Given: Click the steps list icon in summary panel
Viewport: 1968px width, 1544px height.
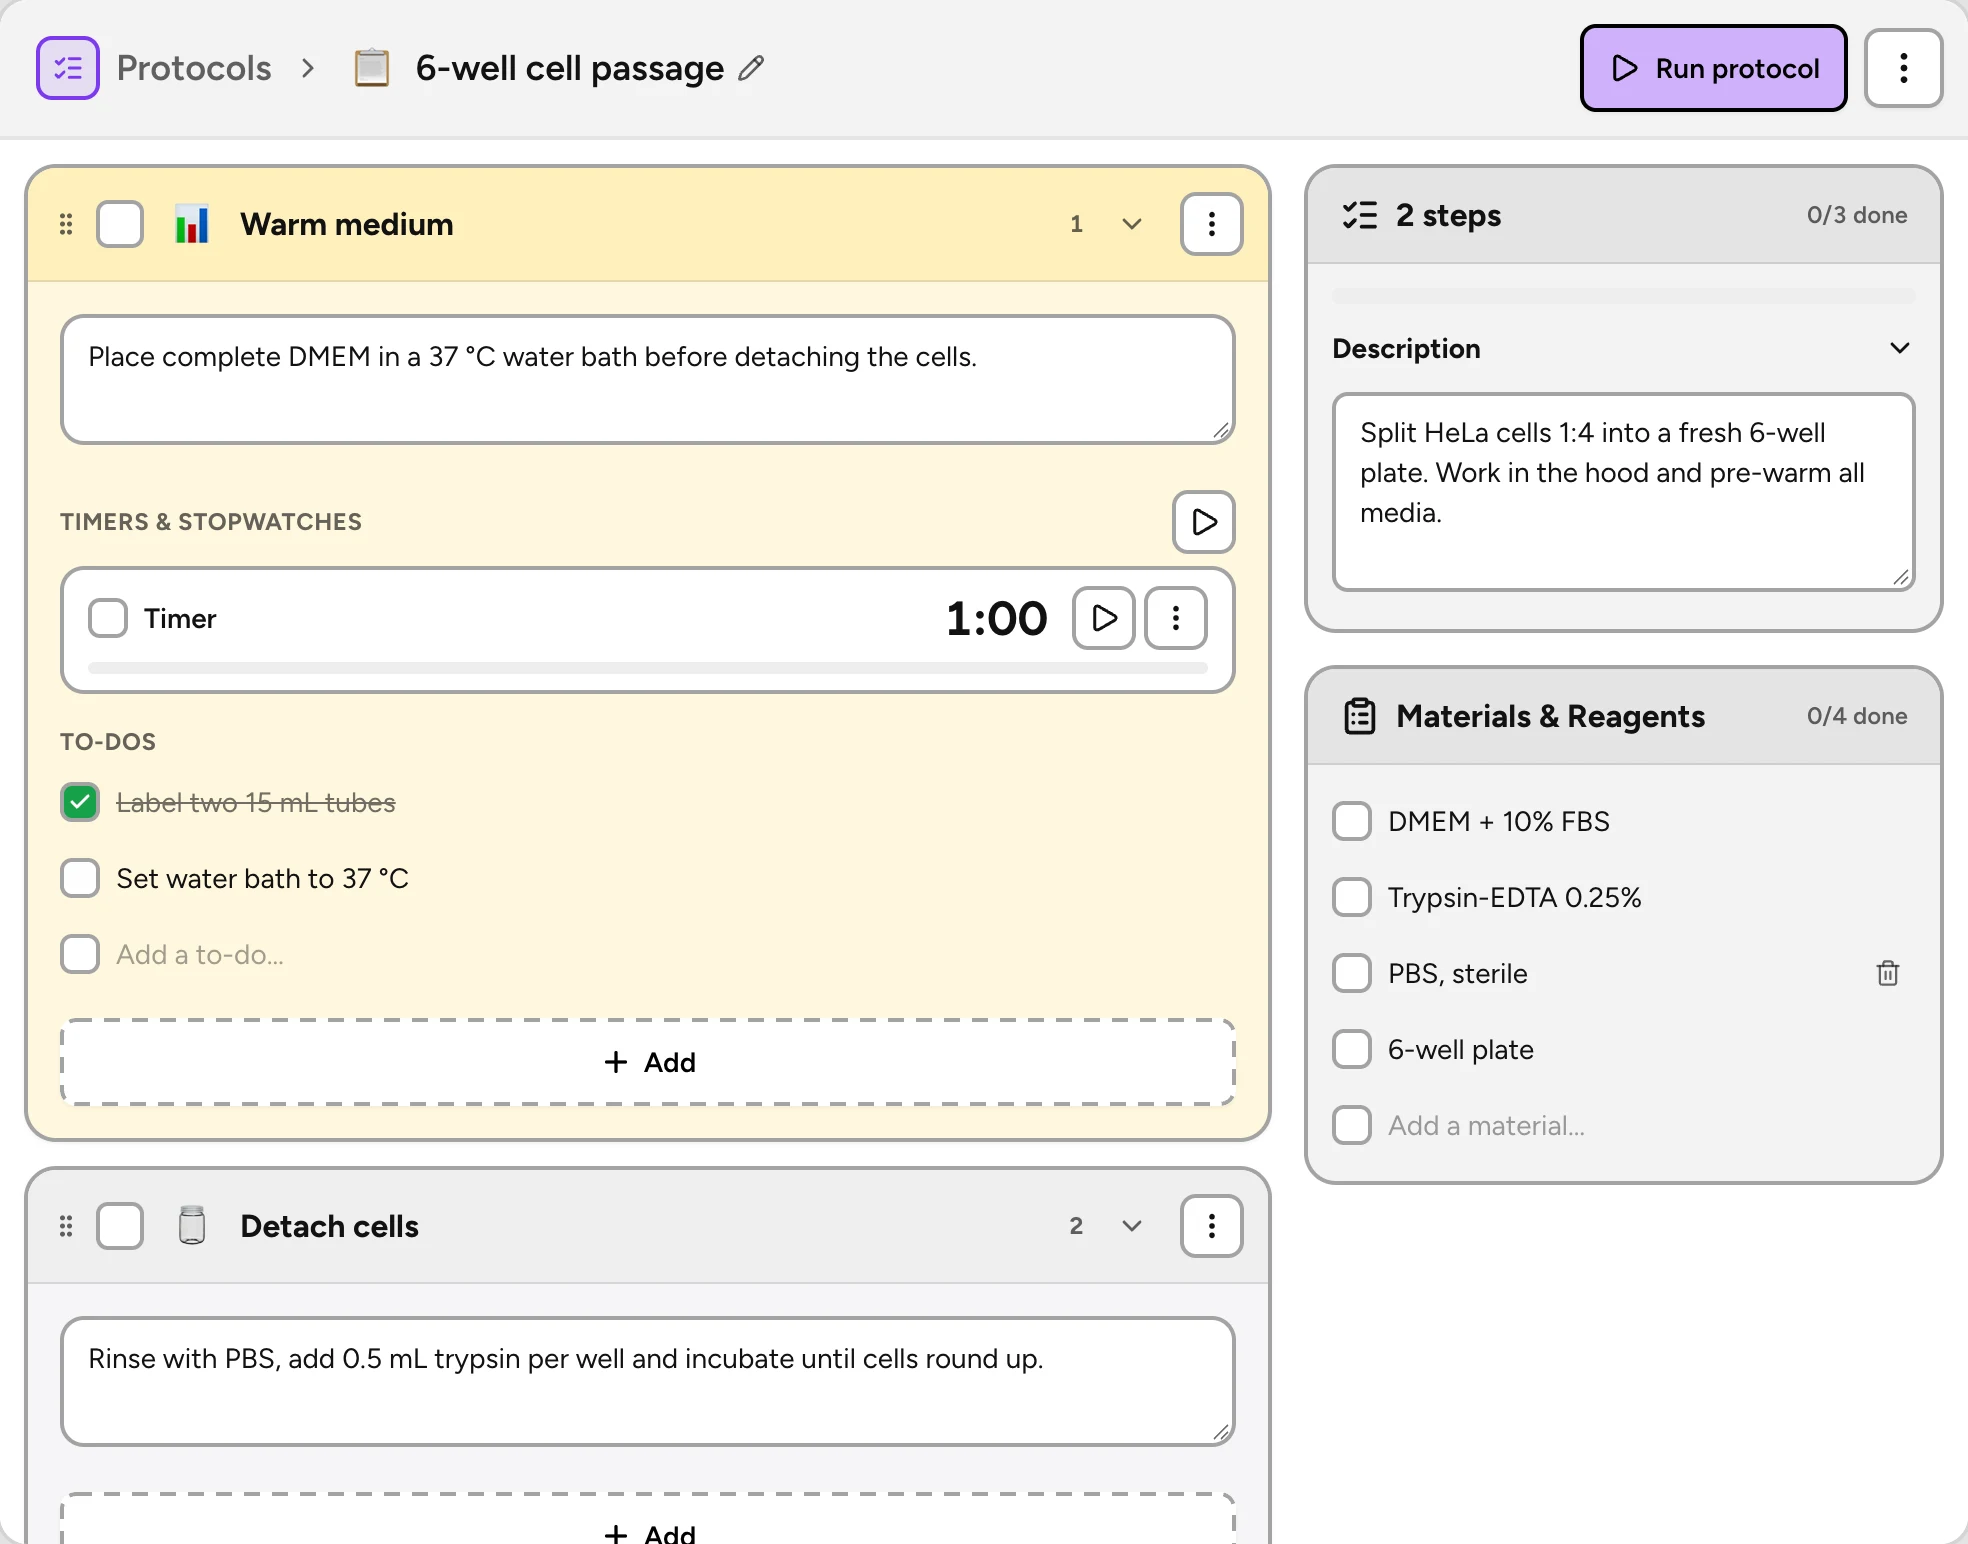Looking at the screenshot, I should pos(1360,215).
